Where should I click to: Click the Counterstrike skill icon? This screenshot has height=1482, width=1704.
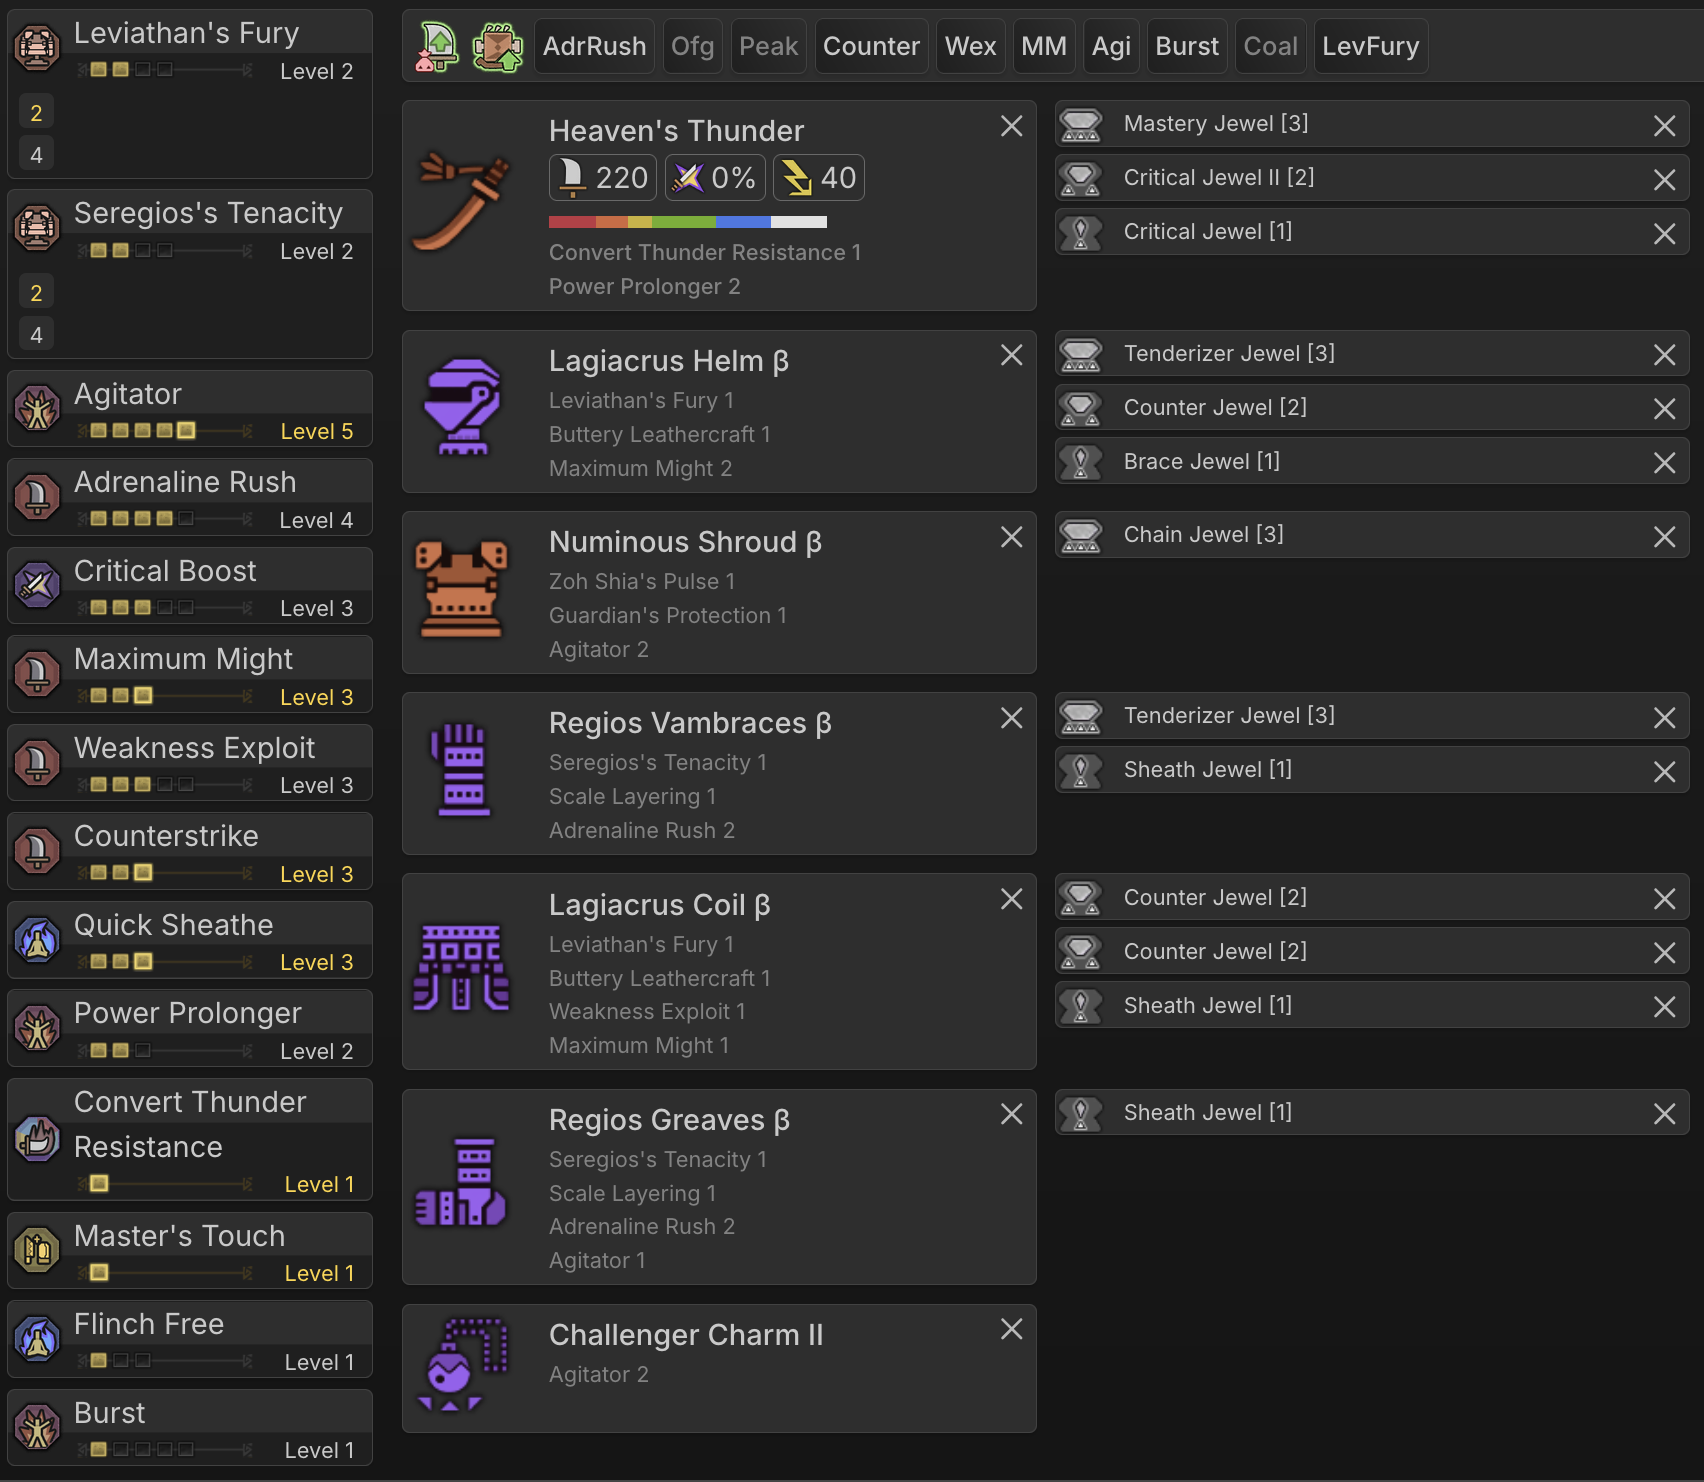pyautogui.click(x=37, y=850)
